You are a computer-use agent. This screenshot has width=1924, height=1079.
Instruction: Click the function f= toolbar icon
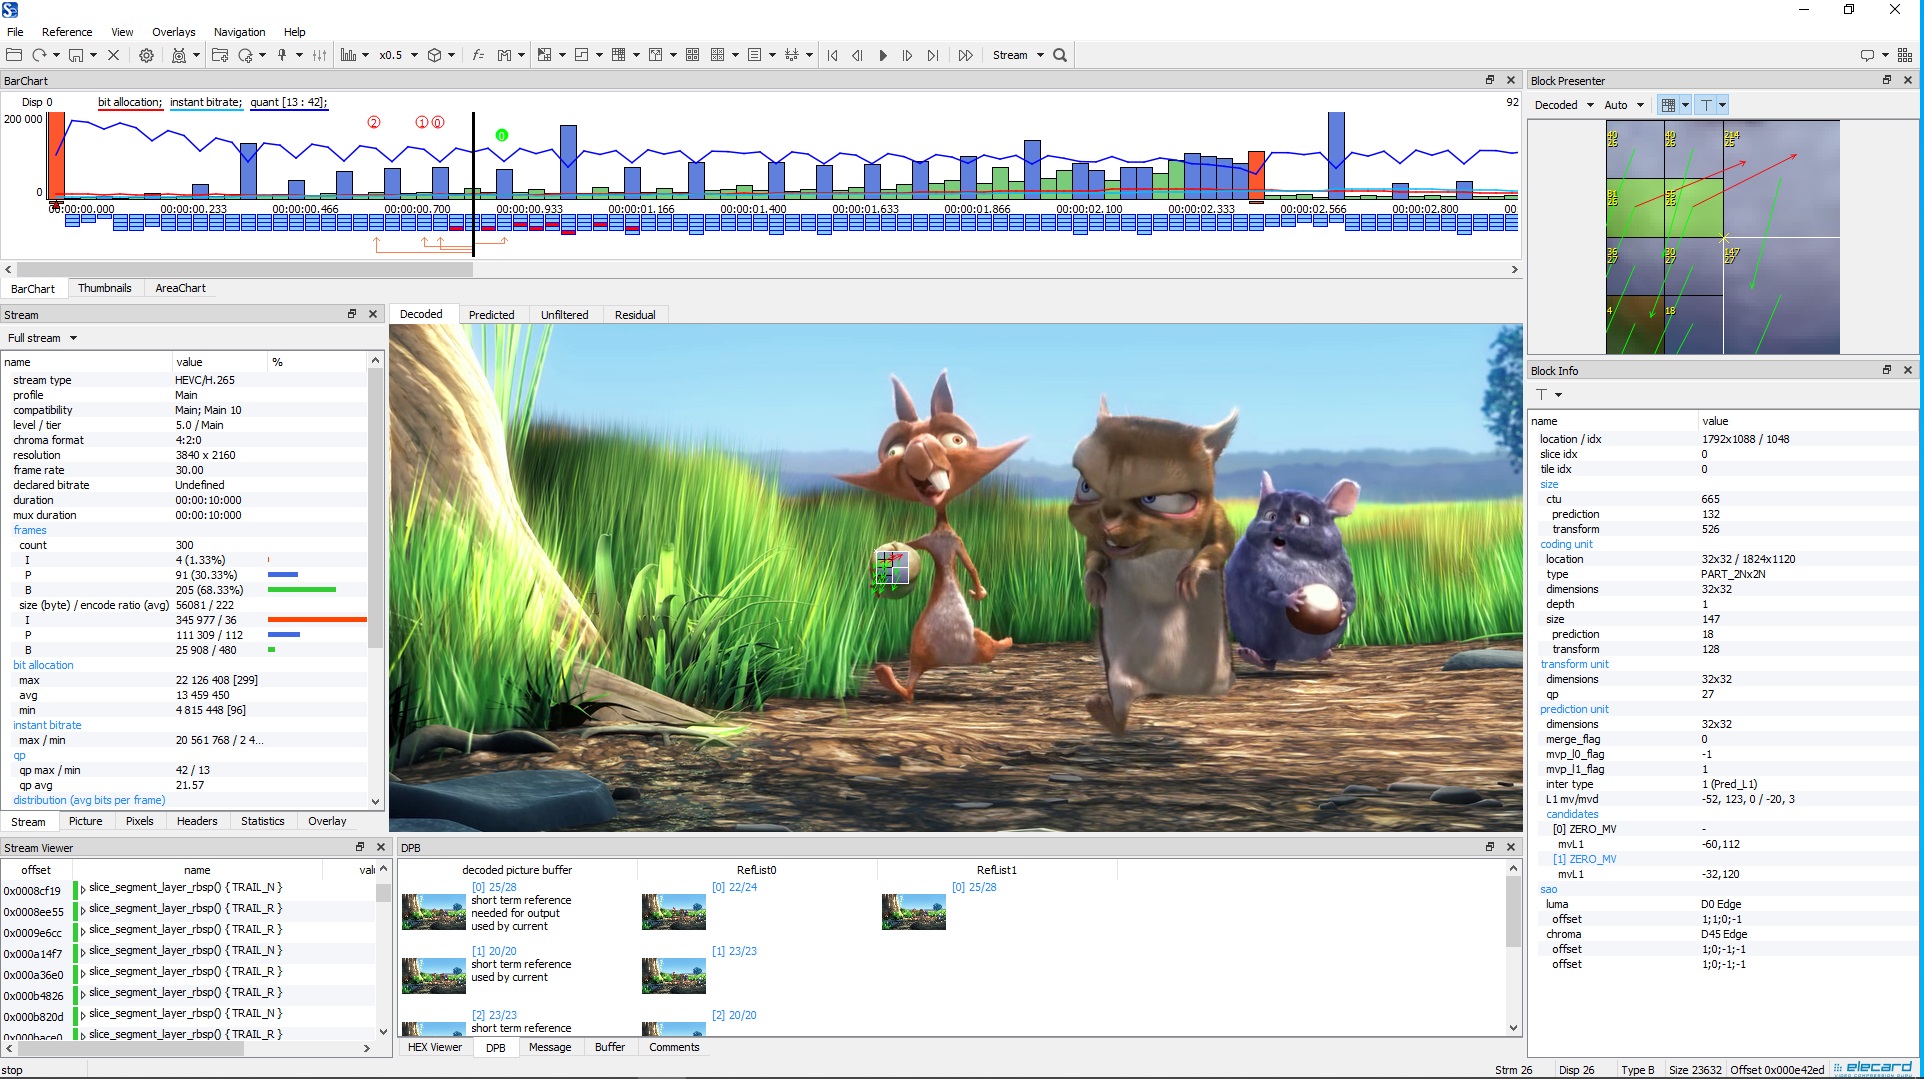478,55
